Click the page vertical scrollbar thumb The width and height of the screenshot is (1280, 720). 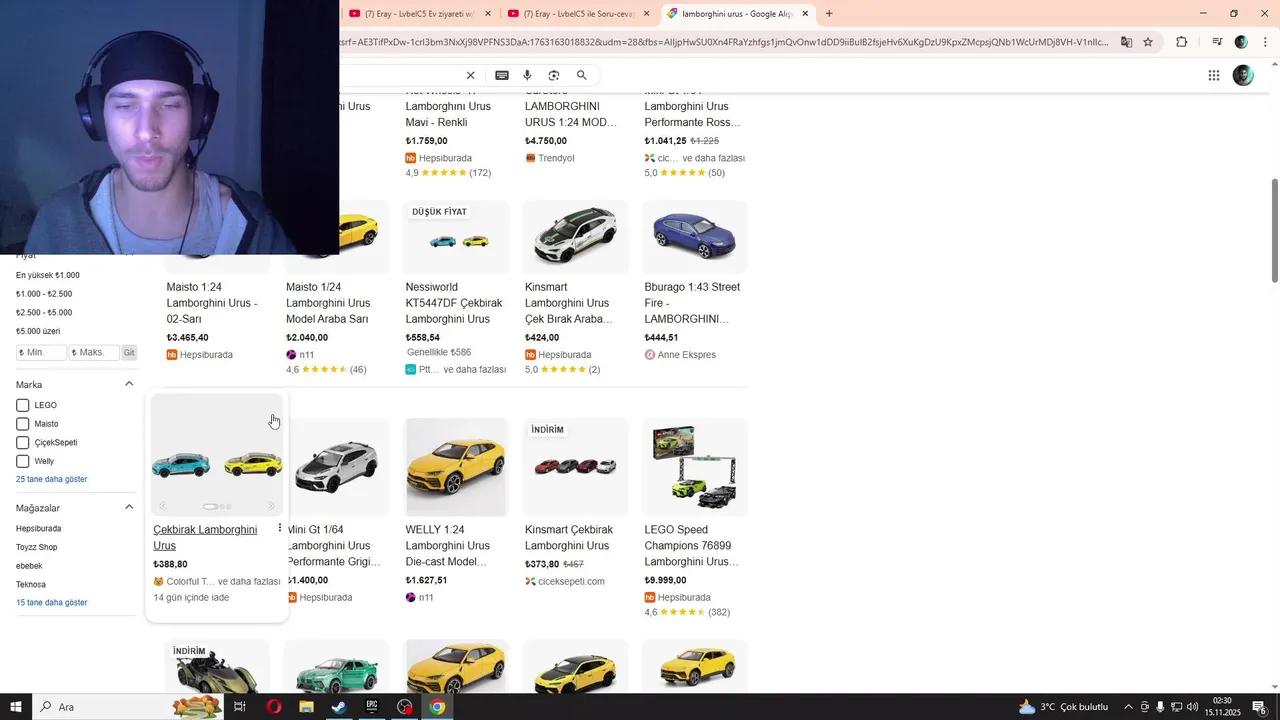(1274, 230)
